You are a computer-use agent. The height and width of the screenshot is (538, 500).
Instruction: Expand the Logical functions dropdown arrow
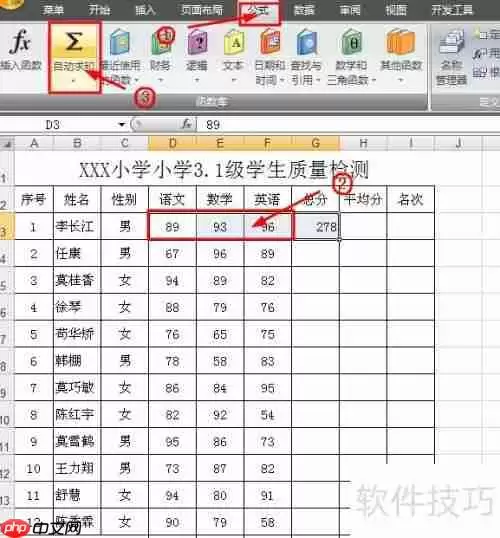(197, 81)
